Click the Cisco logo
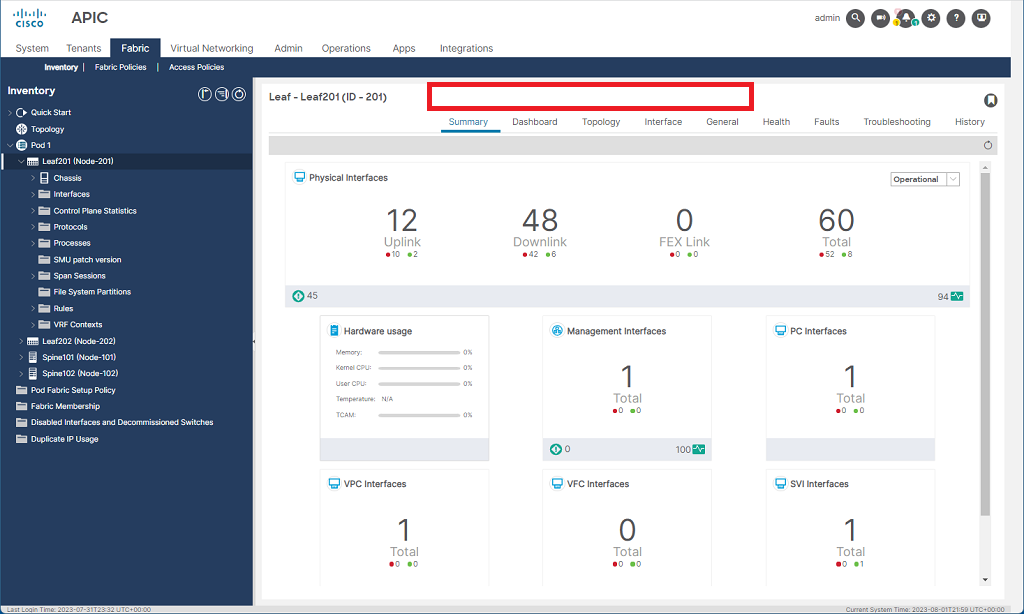The width and height of the screenshot is (1024, 614). coord(30,18)
